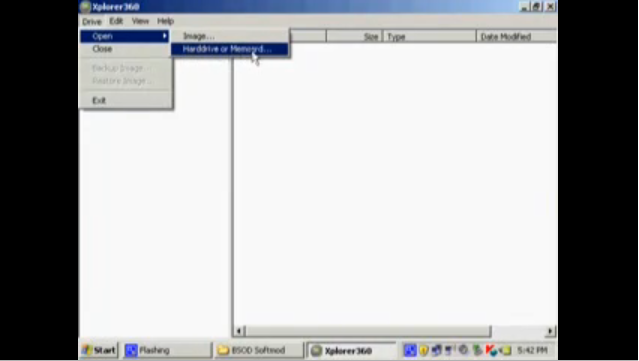
Task: Switch to the Flashing taskbar window
Action: (167, 350)
